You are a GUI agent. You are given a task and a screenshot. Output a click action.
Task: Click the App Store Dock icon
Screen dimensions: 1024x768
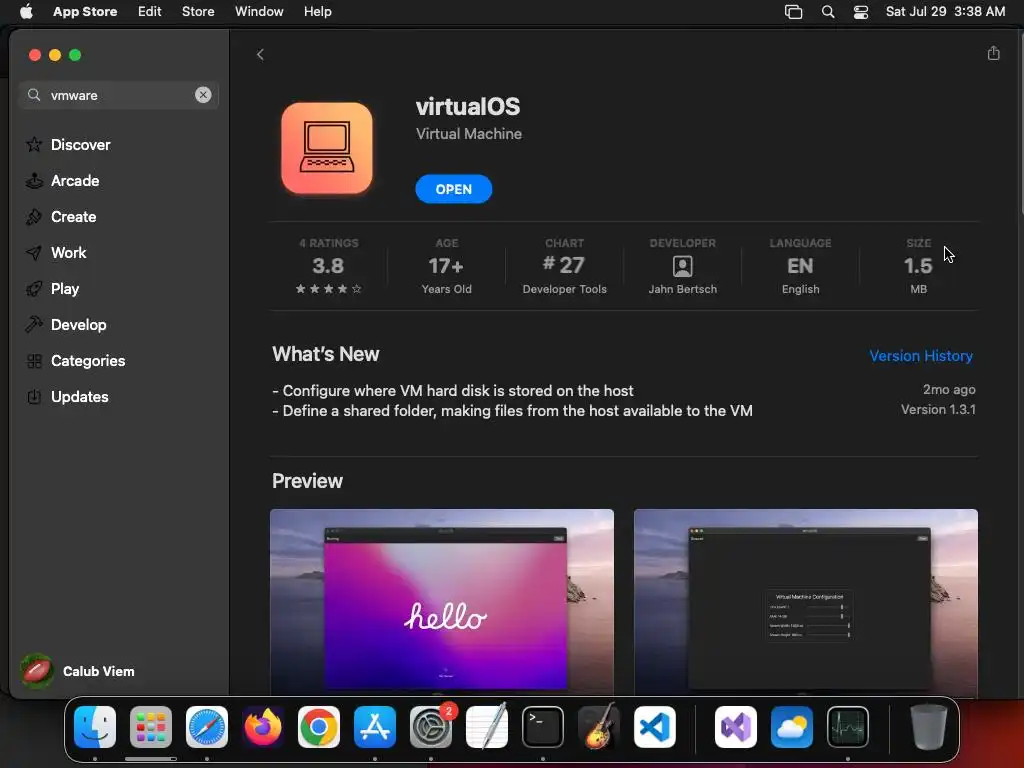[x=375, y=727]
